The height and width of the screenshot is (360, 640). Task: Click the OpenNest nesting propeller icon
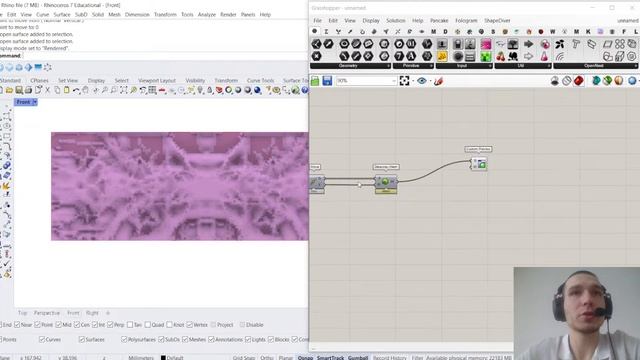[560, 44]
